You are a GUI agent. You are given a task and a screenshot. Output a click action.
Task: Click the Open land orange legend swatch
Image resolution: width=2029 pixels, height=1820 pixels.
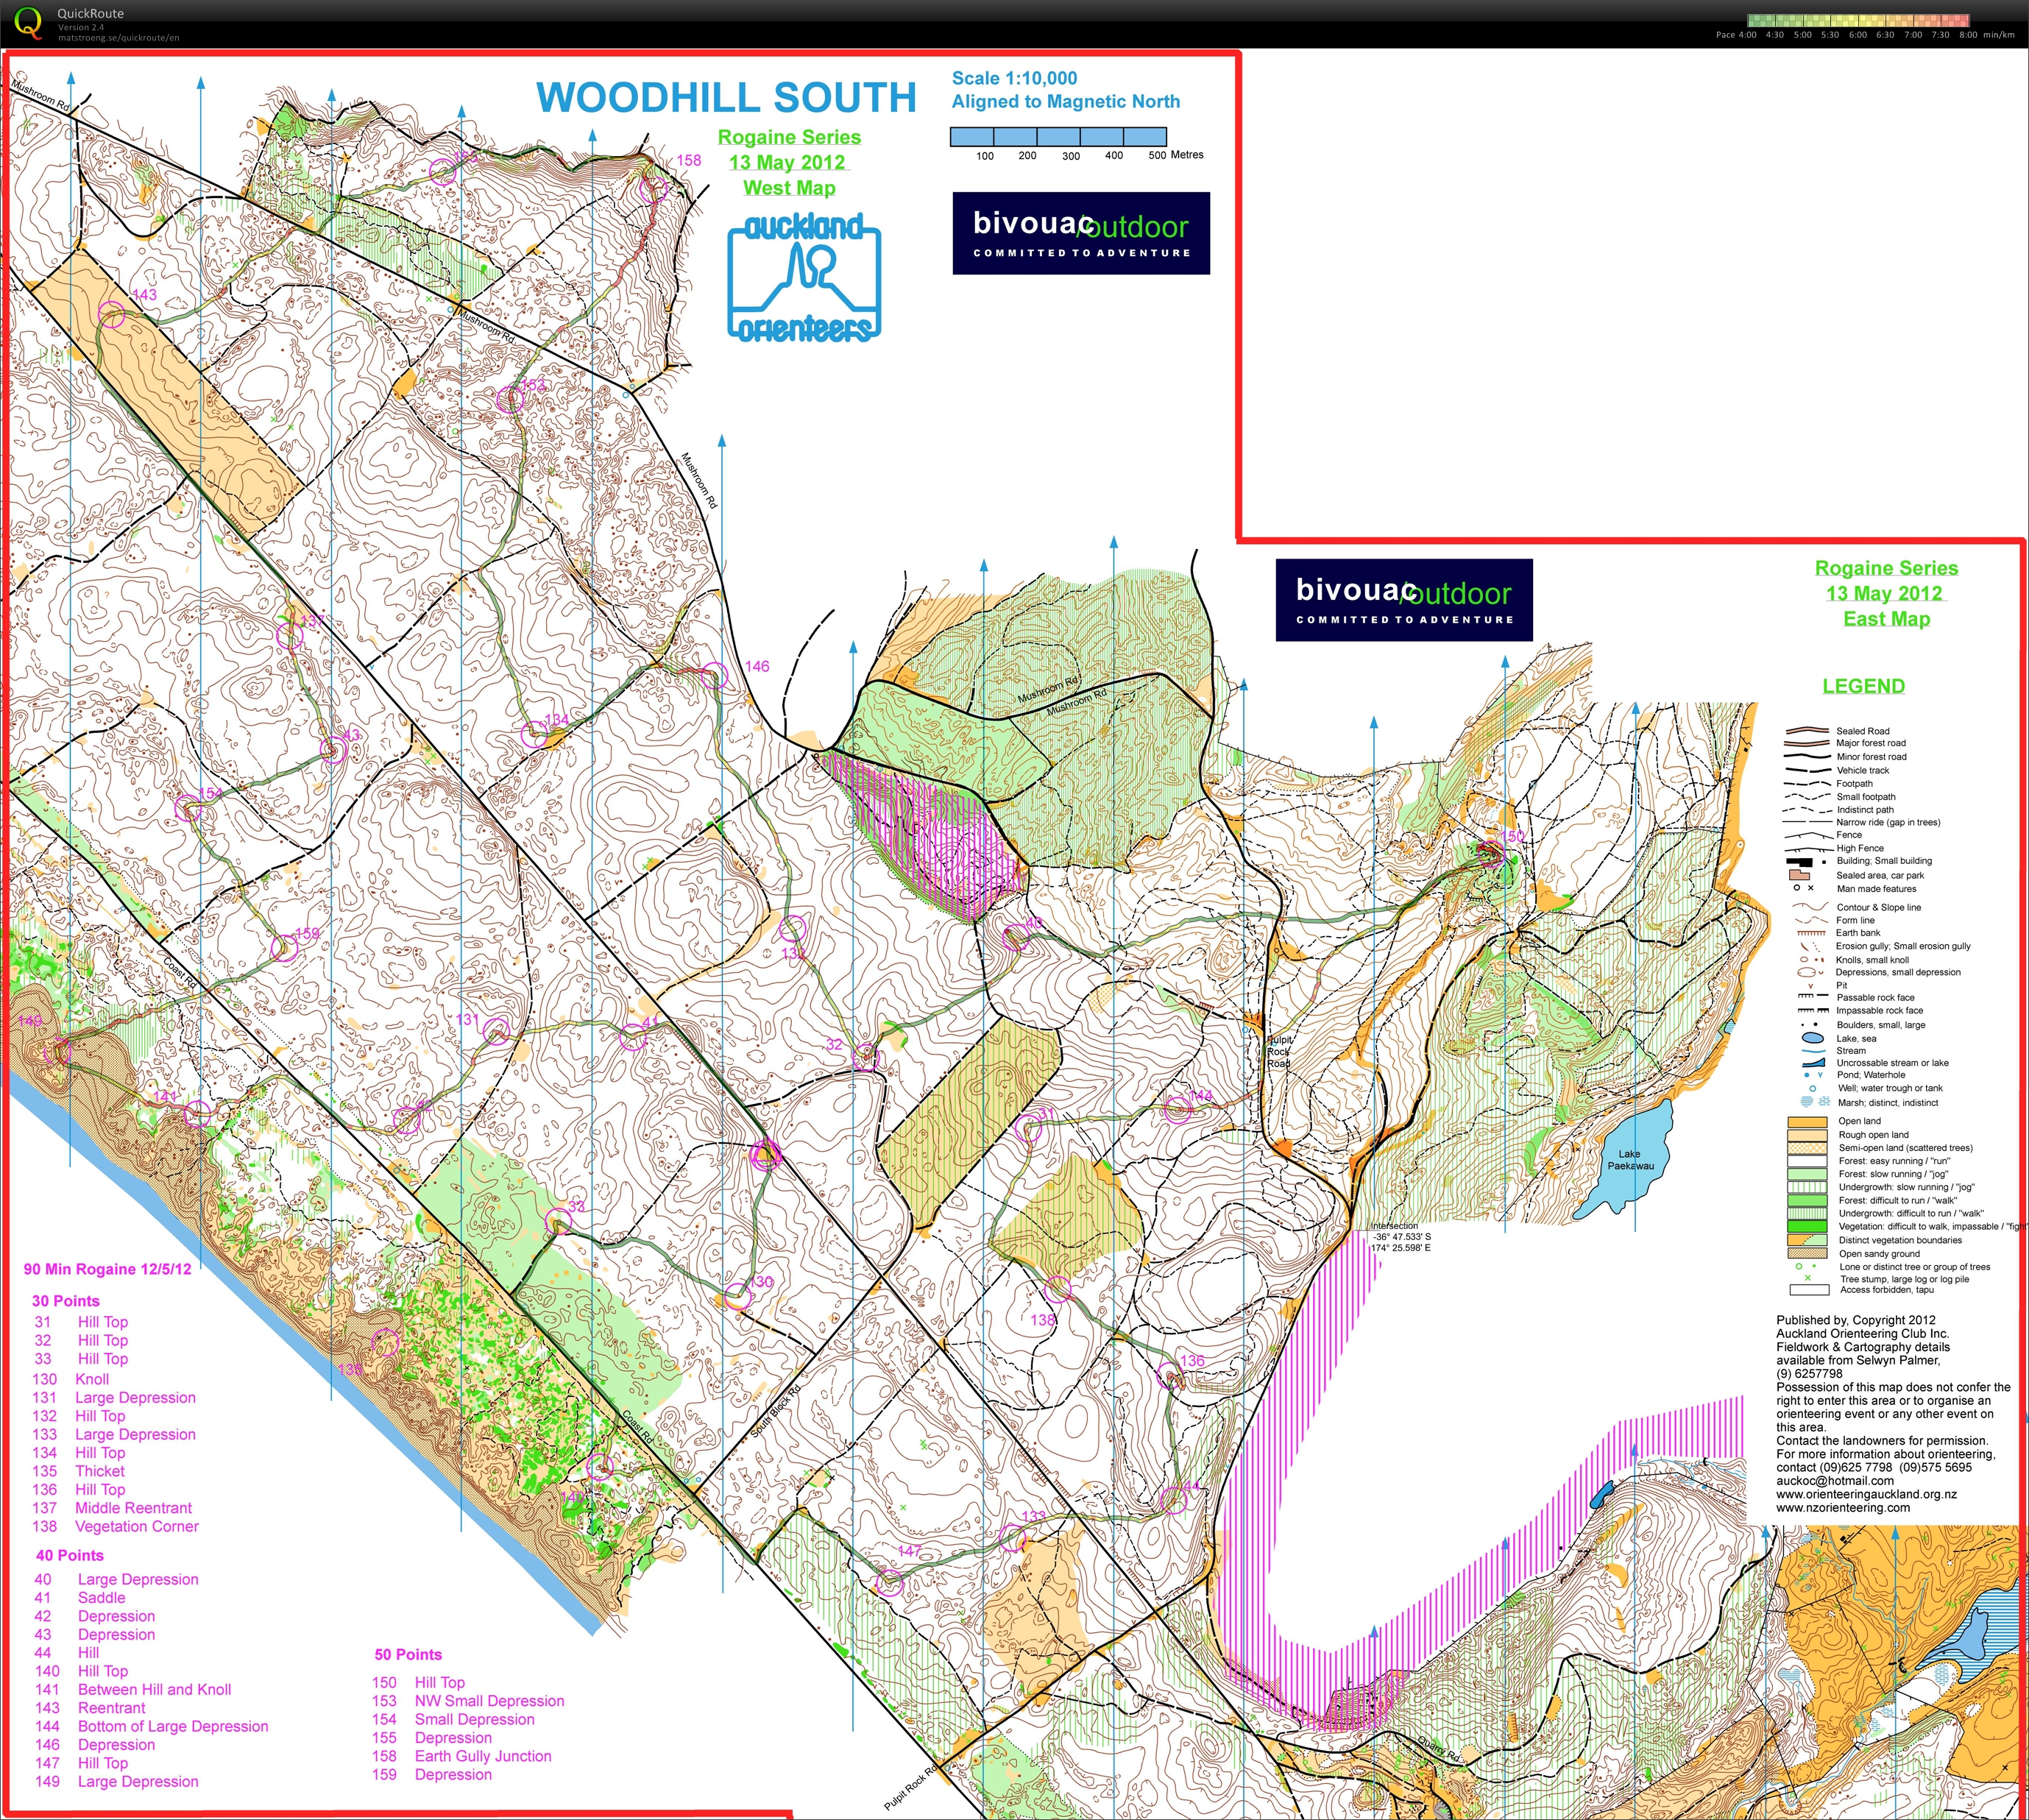point(1807,1122)
